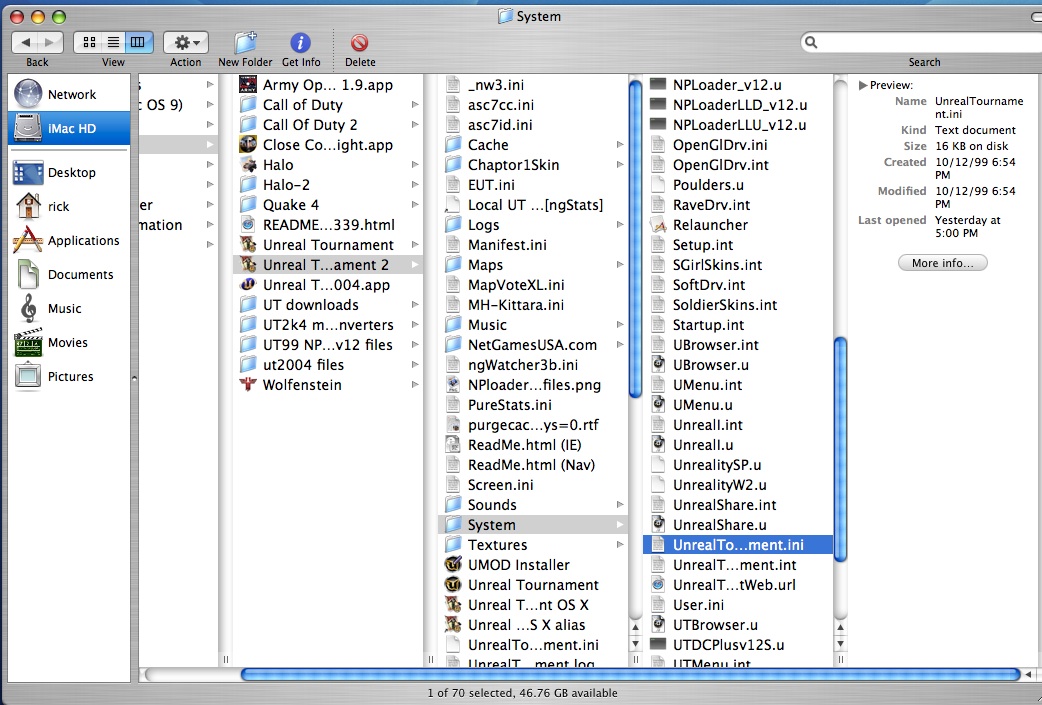The image size is (1042, 705).
Task: Select iMac HD in the sidebar
Action: coord(69,128)
